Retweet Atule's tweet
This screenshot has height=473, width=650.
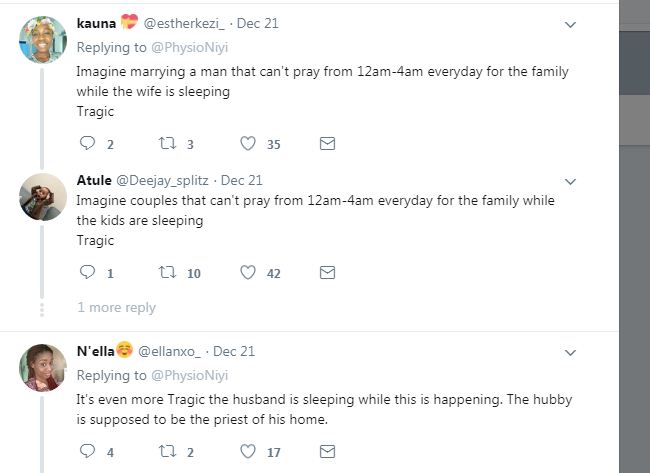pos(167,272)
